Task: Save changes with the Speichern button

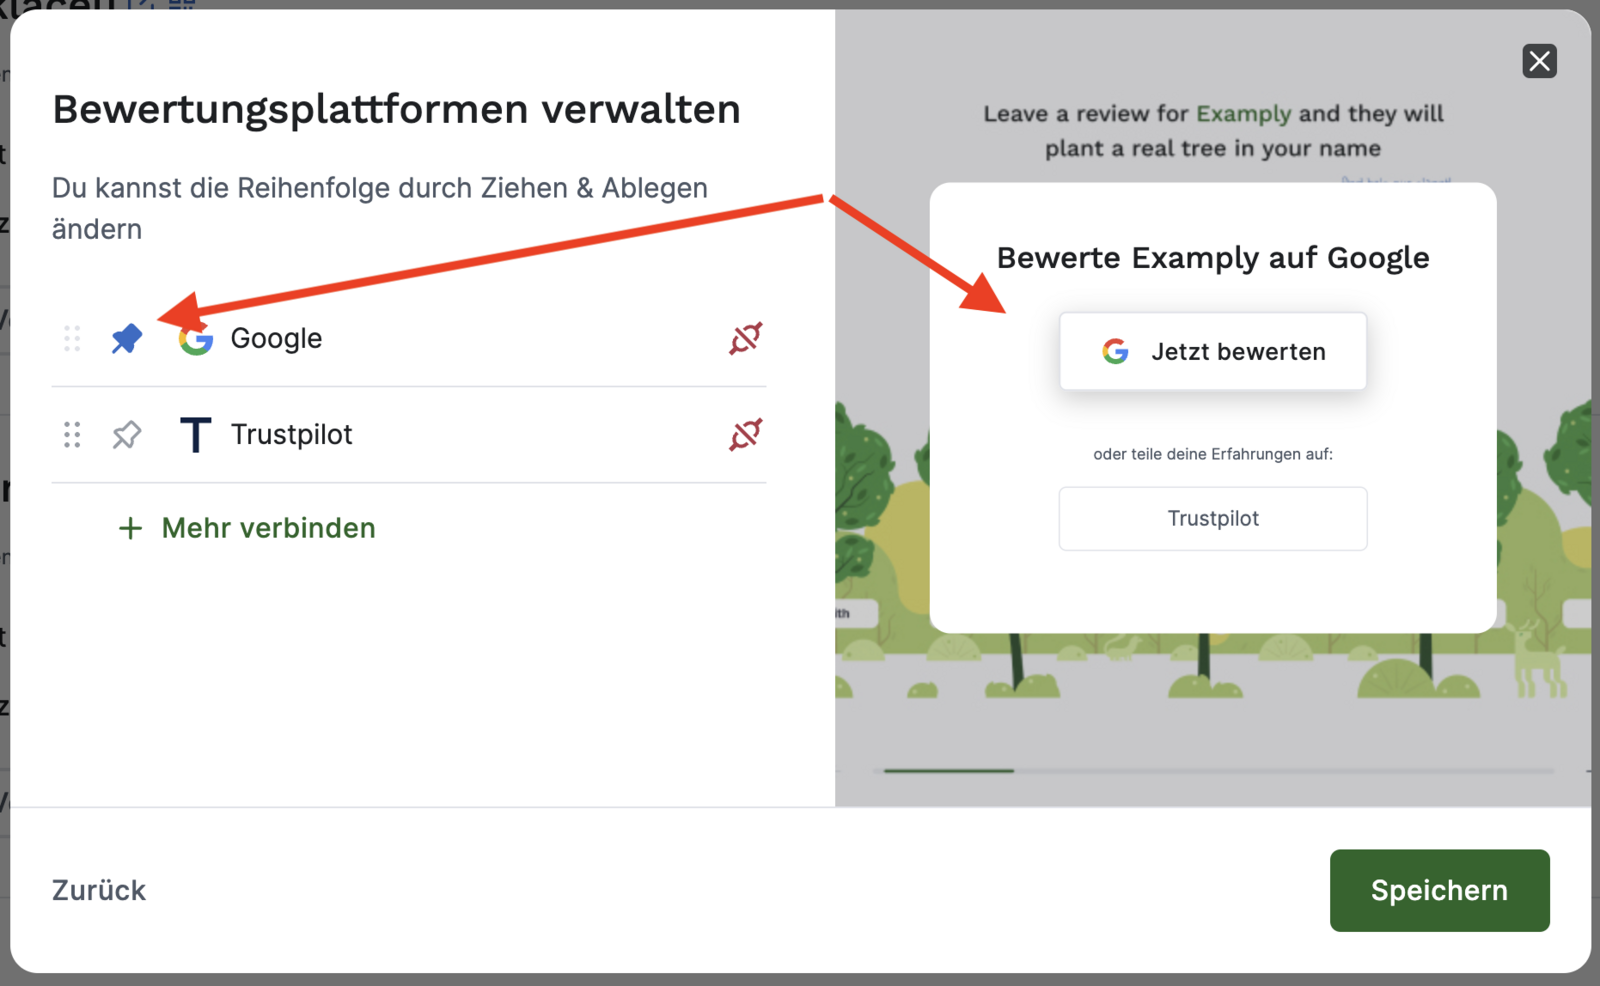Action: [1439, 890]
